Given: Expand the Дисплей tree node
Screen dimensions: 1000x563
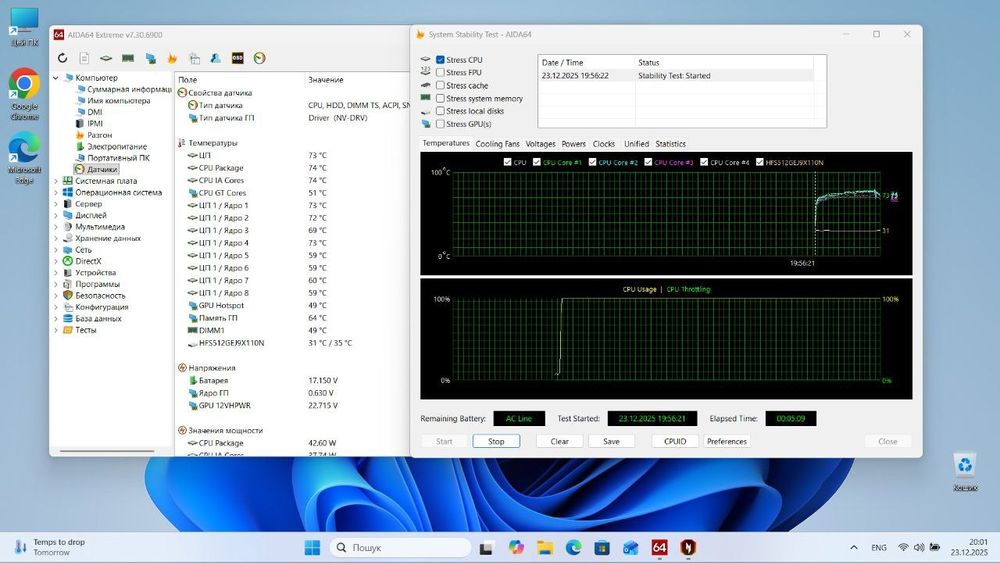Looking at the screenshot, I should click(56, 216).
